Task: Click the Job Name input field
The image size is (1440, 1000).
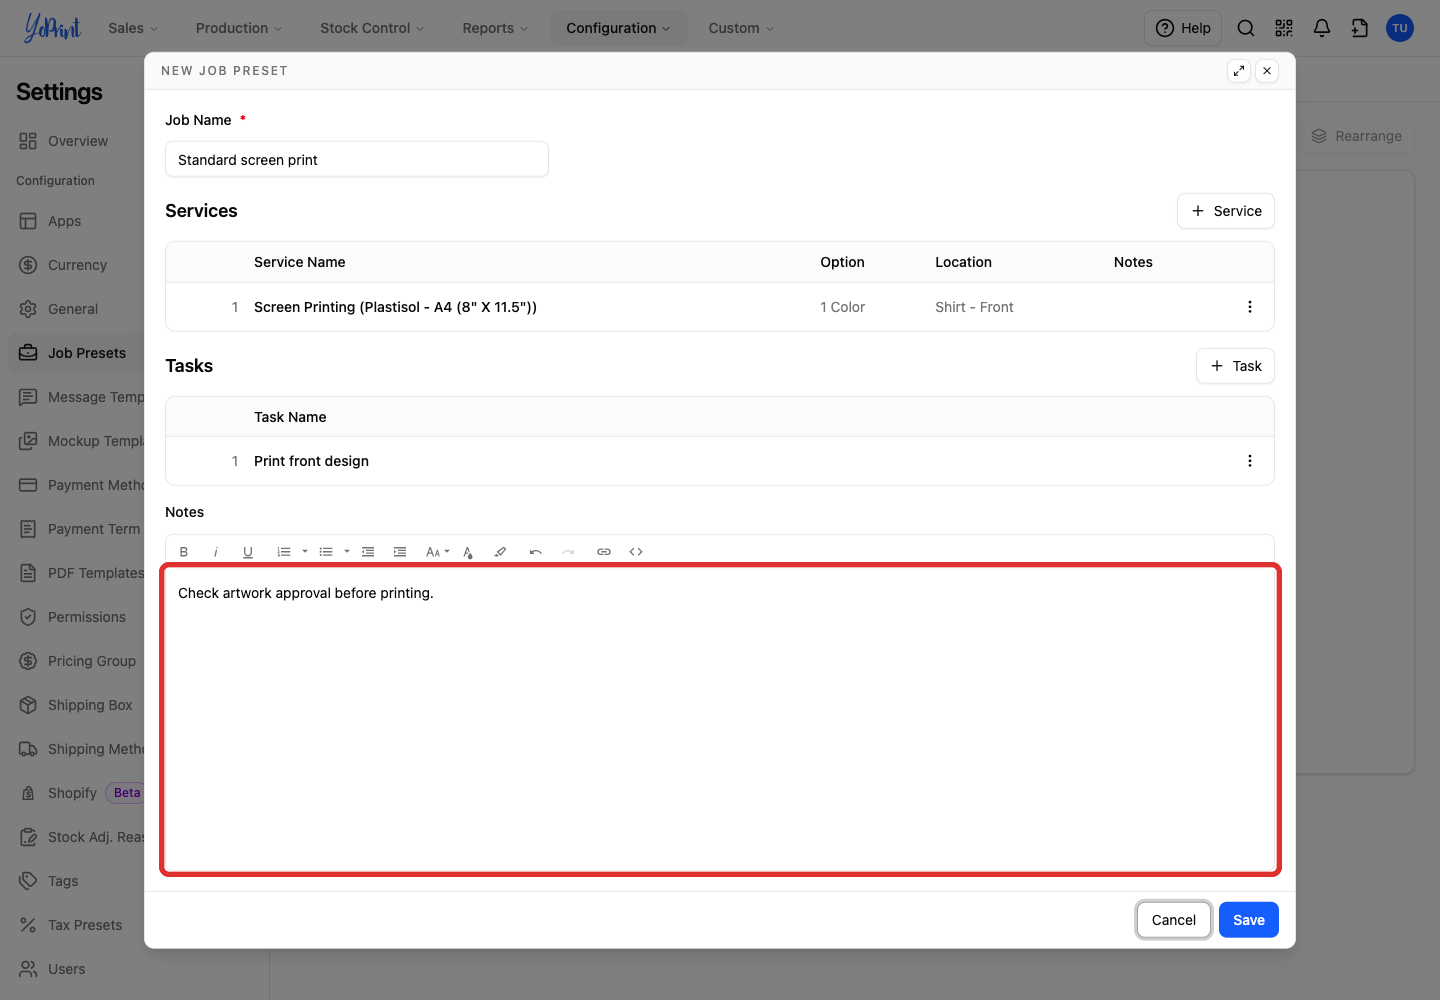Action: 357,159
